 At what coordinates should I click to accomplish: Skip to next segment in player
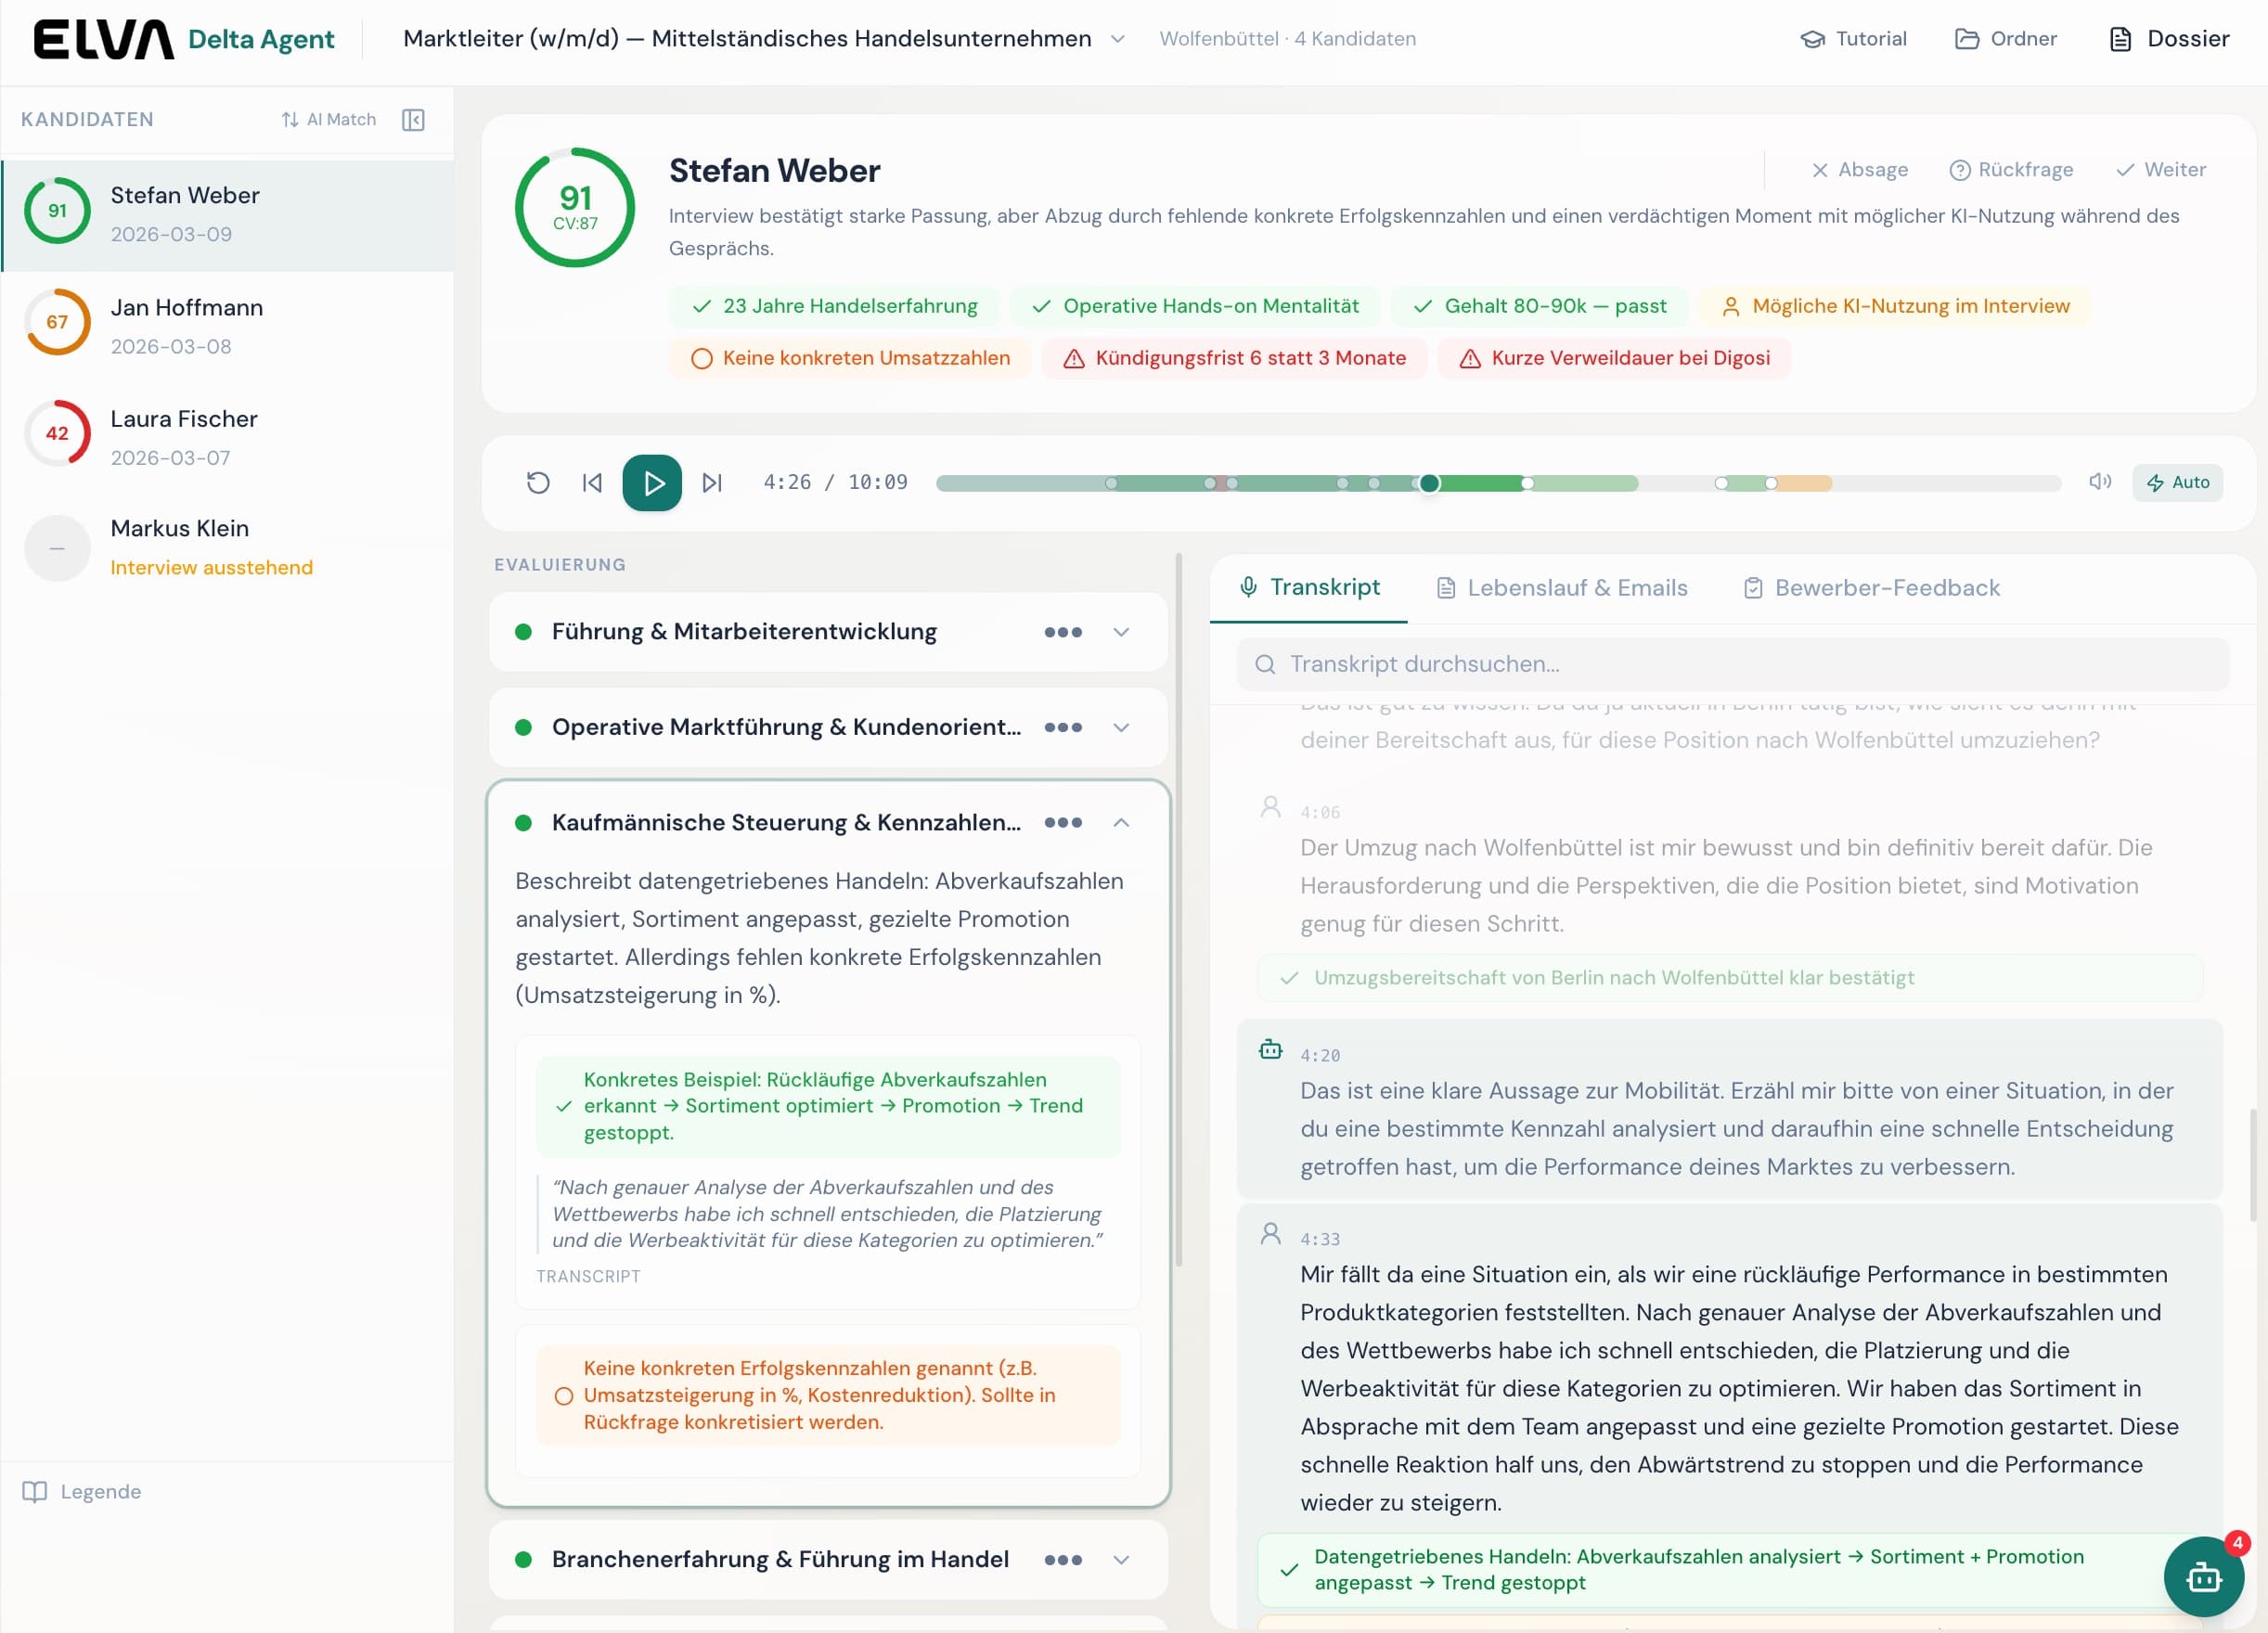click(x=711, y=483)
